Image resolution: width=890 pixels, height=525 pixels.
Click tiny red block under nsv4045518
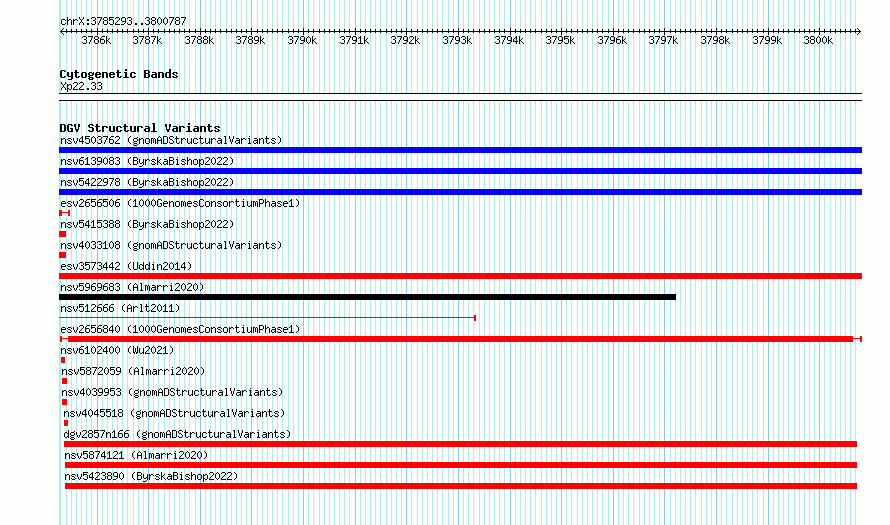click(x=66, y=423)
